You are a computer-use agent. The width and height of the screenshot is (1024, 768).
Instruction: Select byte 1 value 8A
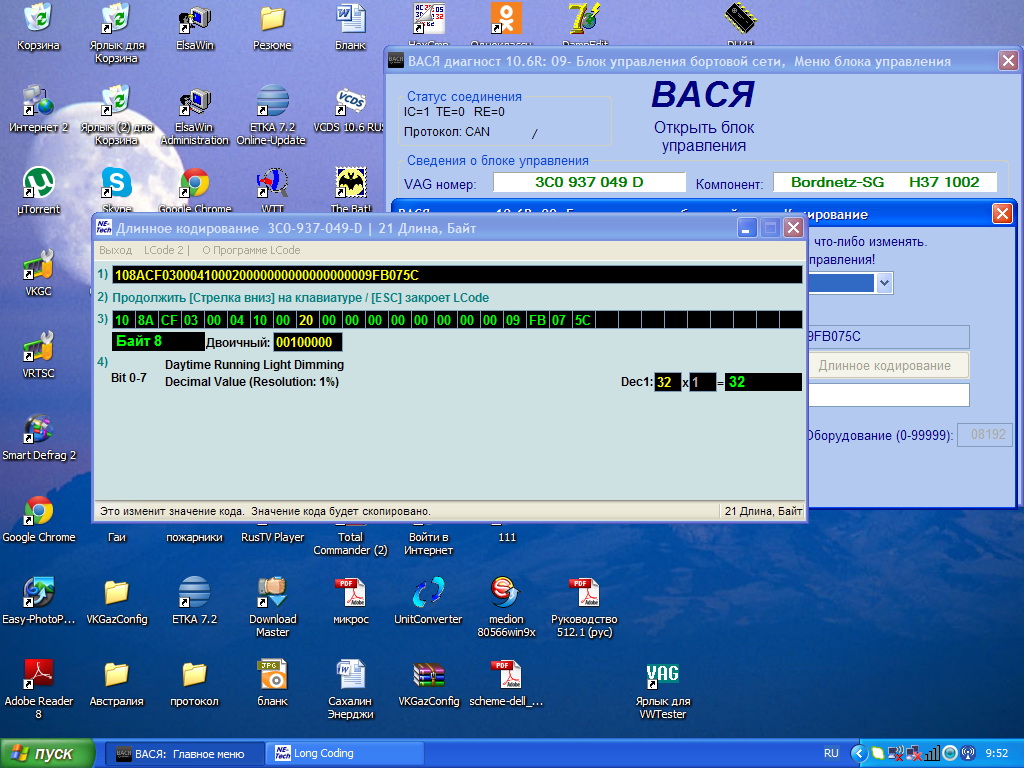point(146,320)
